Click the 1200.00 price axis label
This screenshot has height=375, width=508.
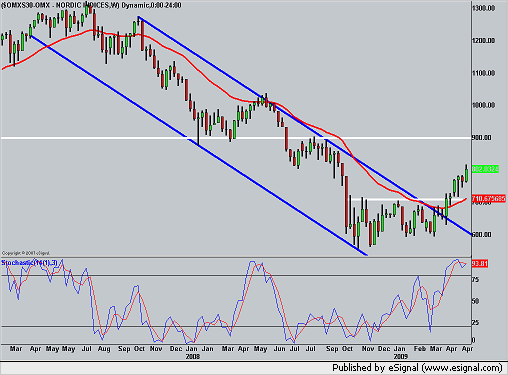point(484,41)
